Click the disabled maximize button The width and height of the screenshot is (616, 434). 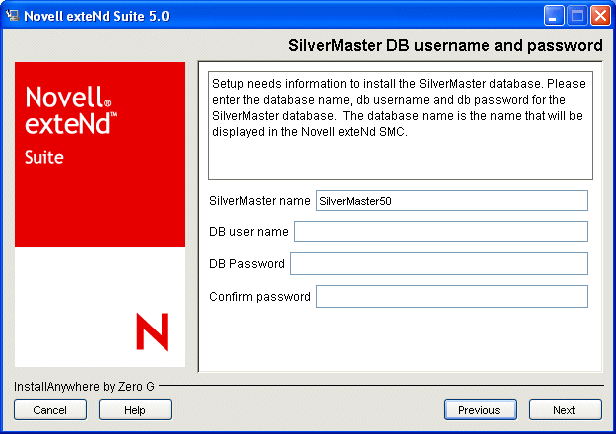tap(577, 16)
